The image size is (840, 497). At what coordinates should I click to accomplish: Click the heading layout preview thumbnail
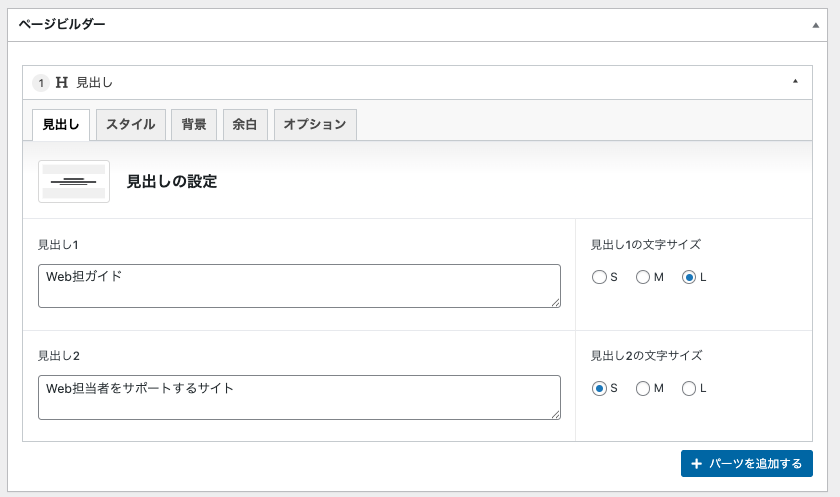point(74,181)
